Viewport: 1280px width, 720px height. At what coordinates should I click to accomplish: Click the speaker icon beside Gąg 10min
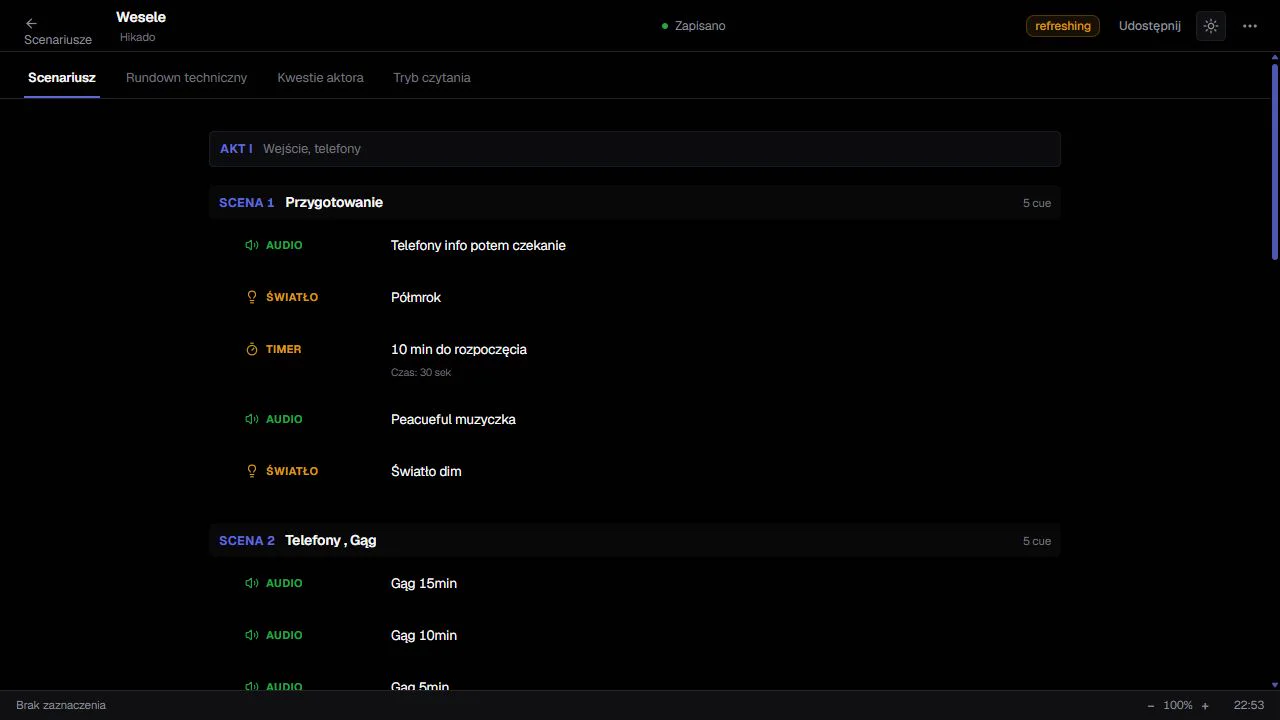[252, 635]
